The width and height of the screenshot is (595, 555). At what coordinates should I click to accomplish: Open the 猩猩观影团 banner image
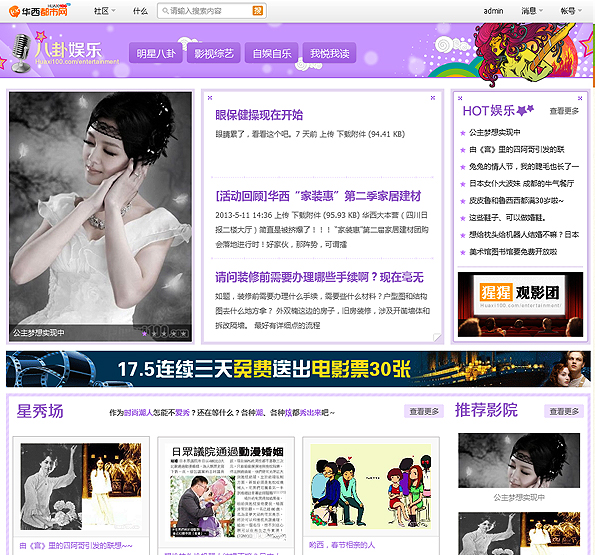point(520,304)
